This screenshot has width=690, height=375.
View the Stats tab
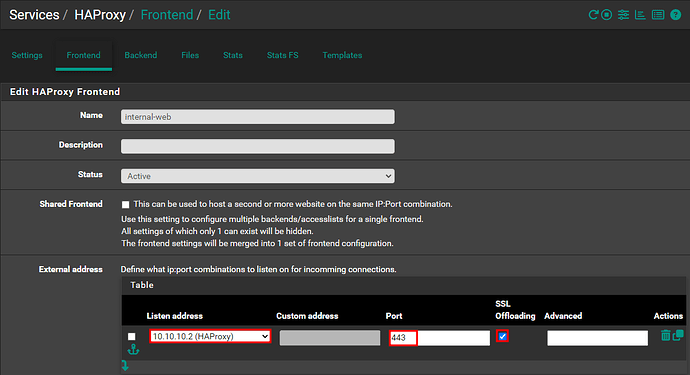pos(233,55)
